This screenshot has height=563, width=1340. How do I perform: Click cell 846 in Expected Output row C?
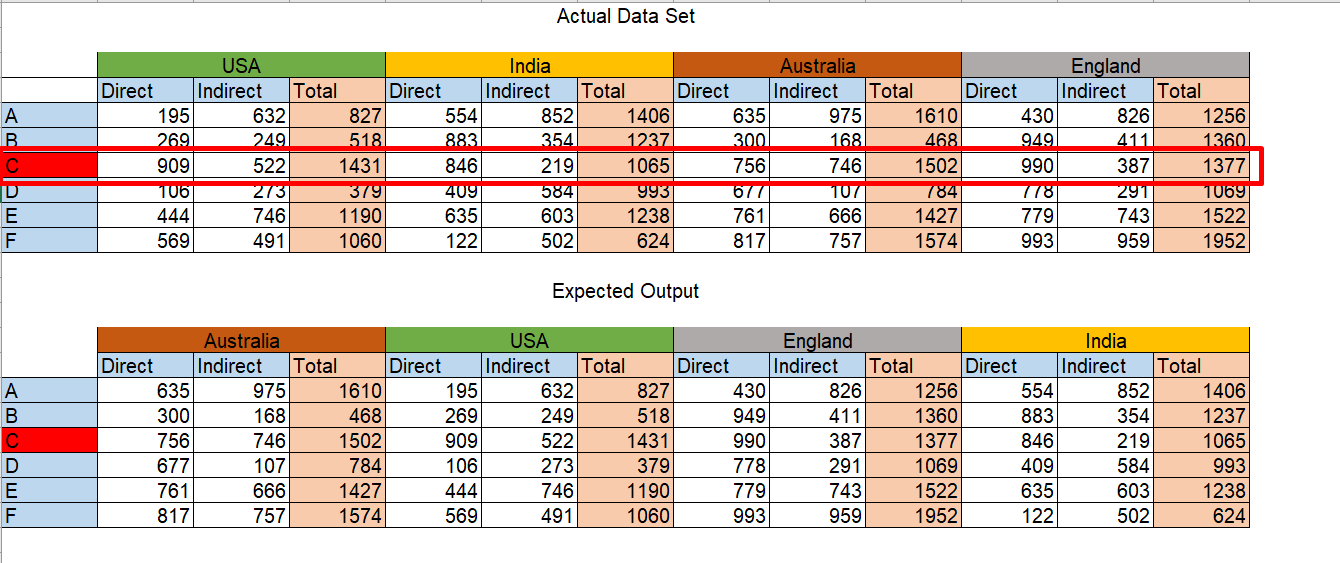click(1009, 440)
